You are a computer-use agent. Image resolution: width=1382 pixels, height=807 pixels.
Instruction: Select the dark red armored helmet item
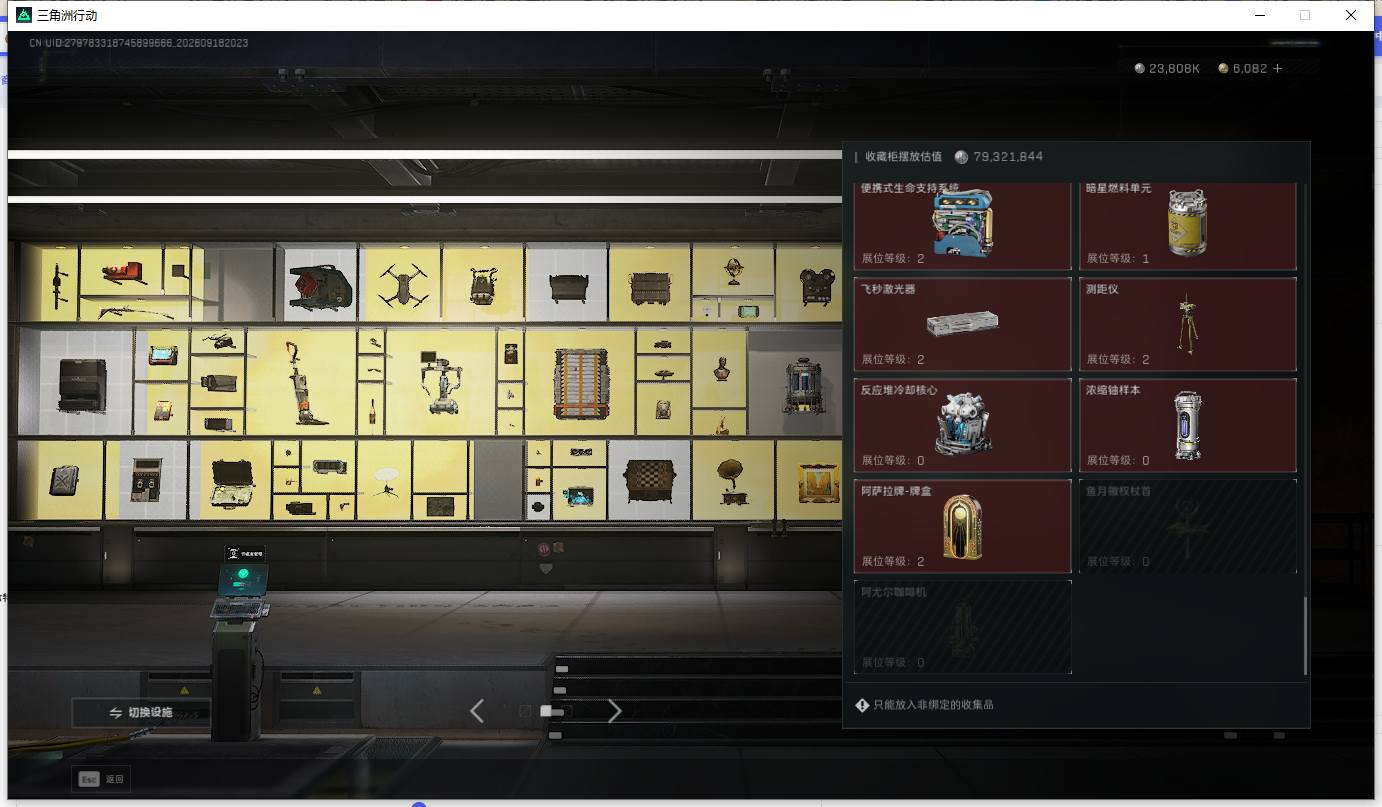click(x=321, y=285)
